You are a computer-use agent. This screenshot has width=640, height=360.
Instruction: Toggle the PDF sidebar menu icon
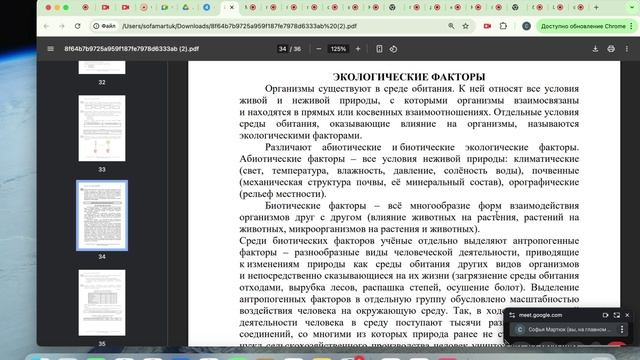pyautogui.click(x=51, y=49)
